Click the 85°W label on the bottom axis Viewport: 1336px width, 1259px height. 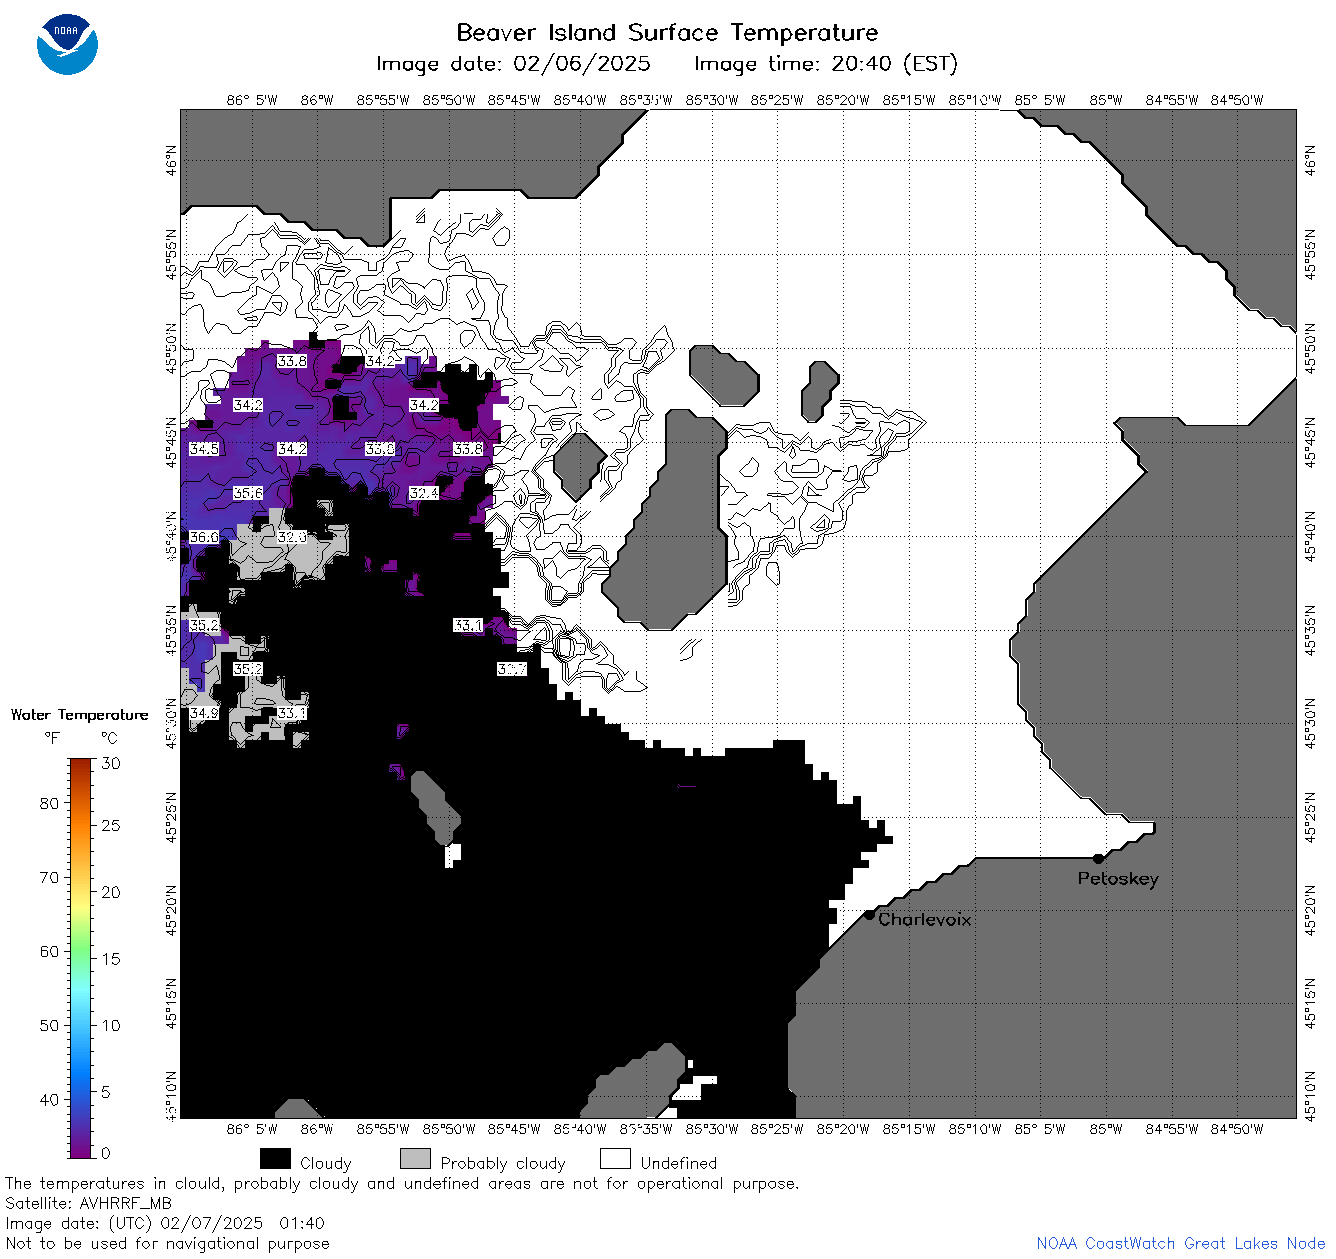(x=1106, y=1130)
